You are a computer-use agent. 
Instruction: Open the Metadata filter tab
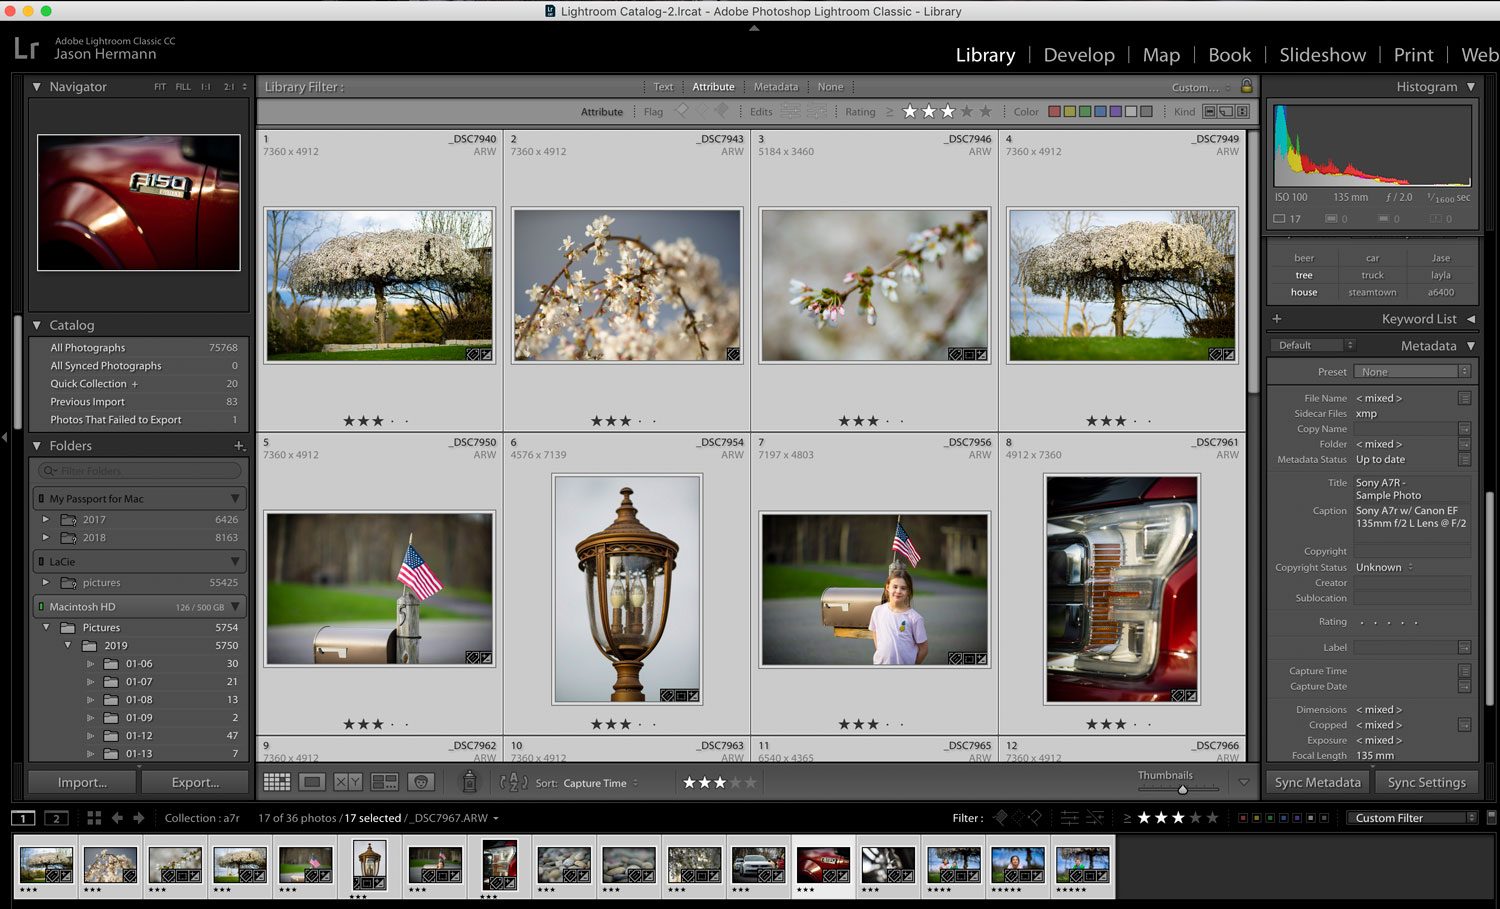tap(776, 87)
